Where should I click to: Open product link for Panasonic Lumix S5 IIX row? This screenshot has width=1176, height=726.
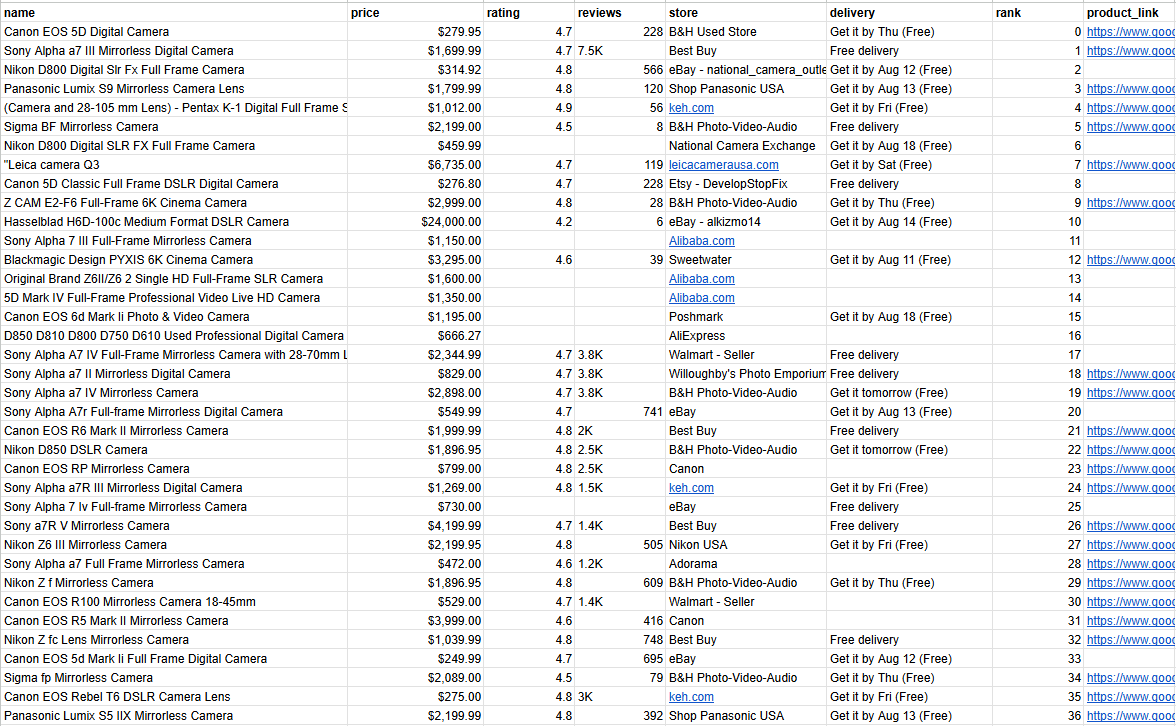[x=1130, y=716]
